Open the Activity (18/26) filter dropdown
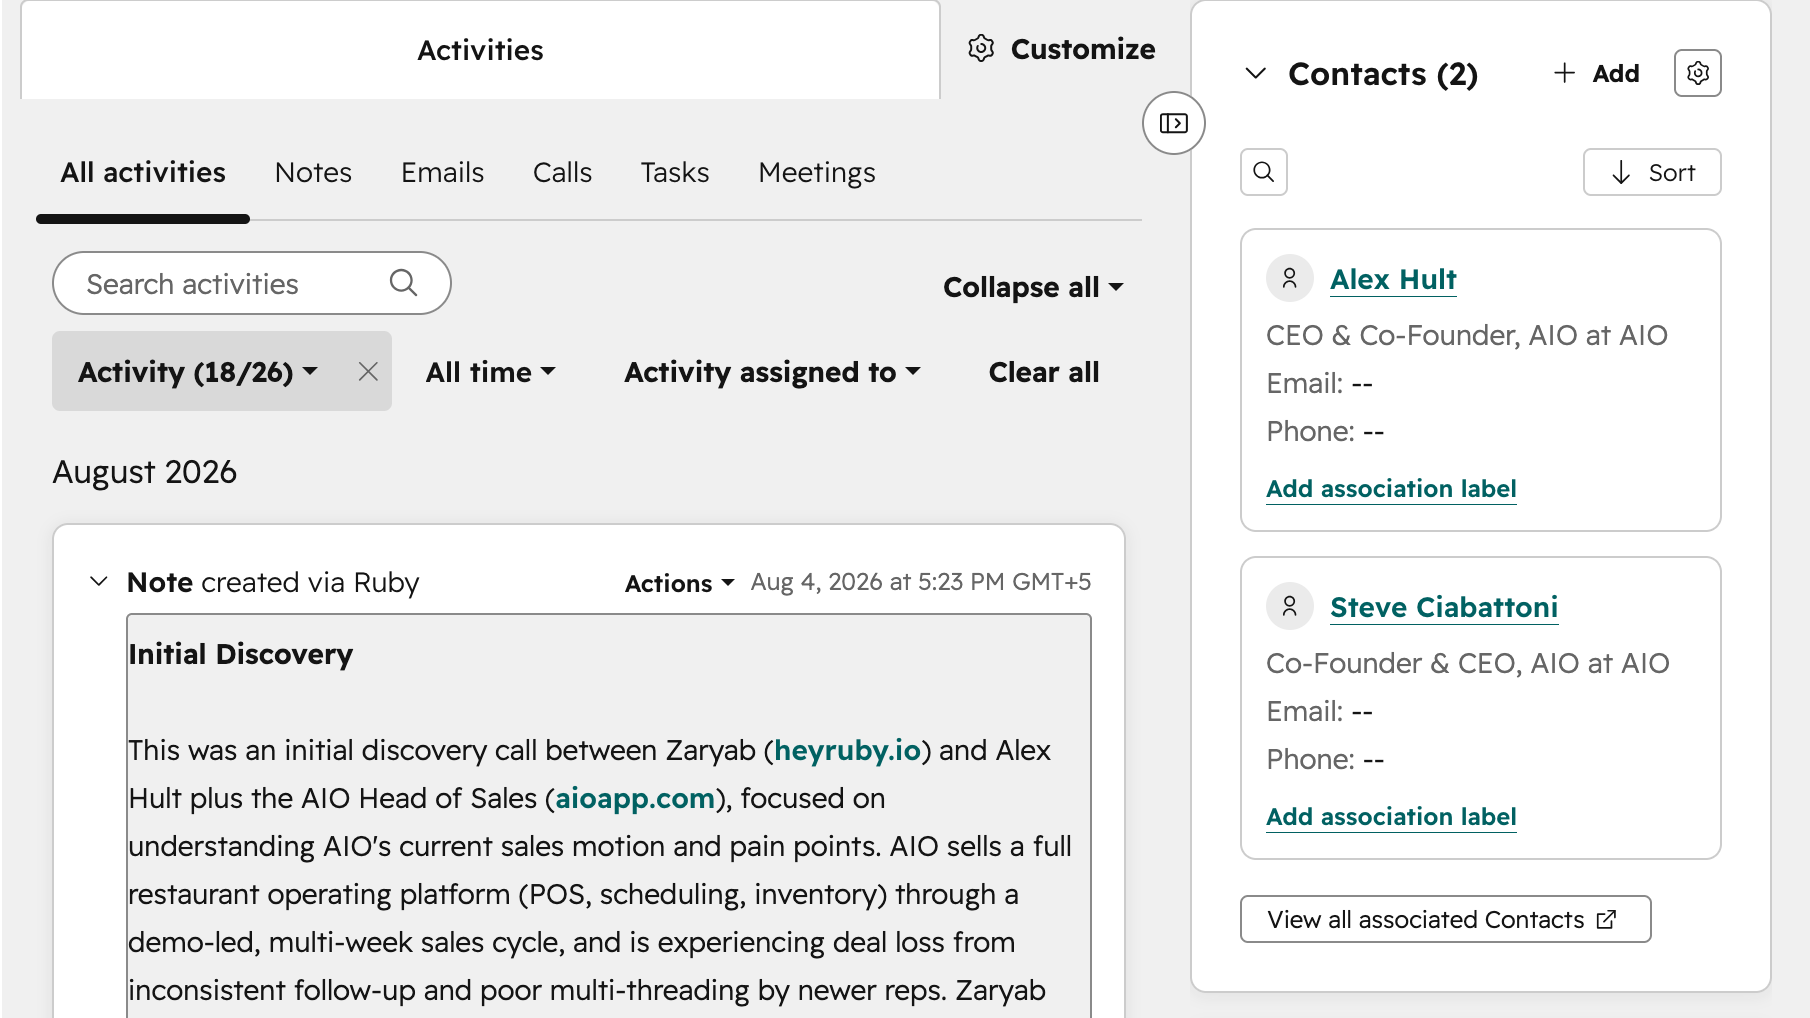This screenshot has height=1018, width=1810. (198, 372)
